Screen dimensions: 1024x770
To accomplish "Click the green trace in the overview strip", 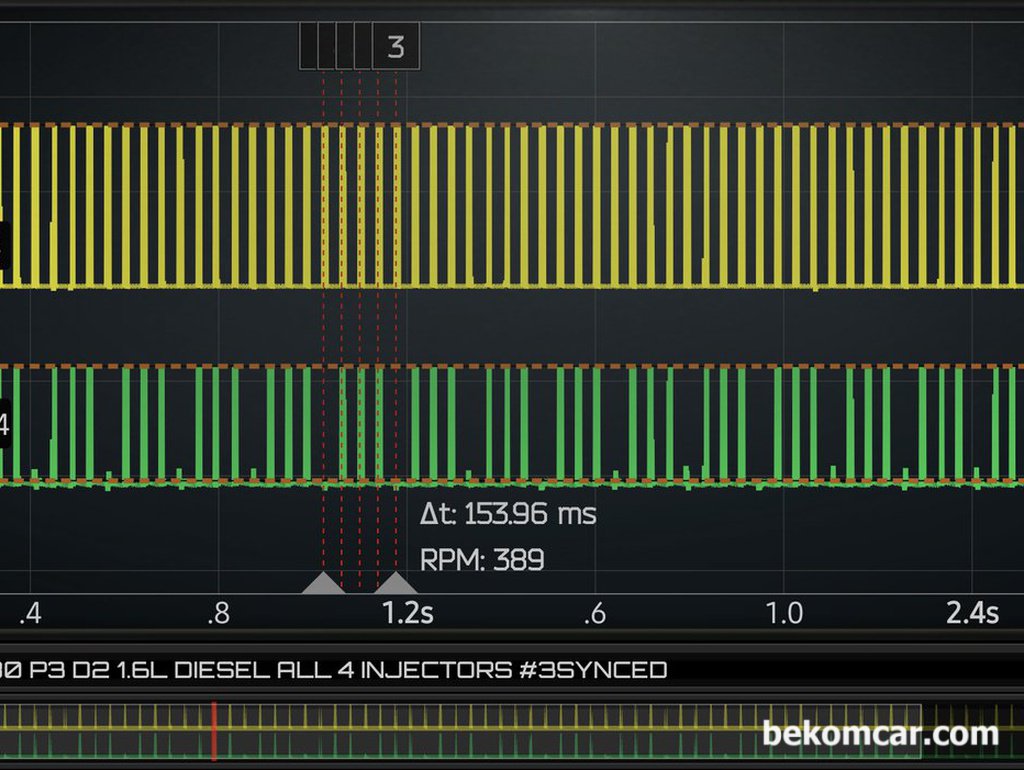I will 500,746.
